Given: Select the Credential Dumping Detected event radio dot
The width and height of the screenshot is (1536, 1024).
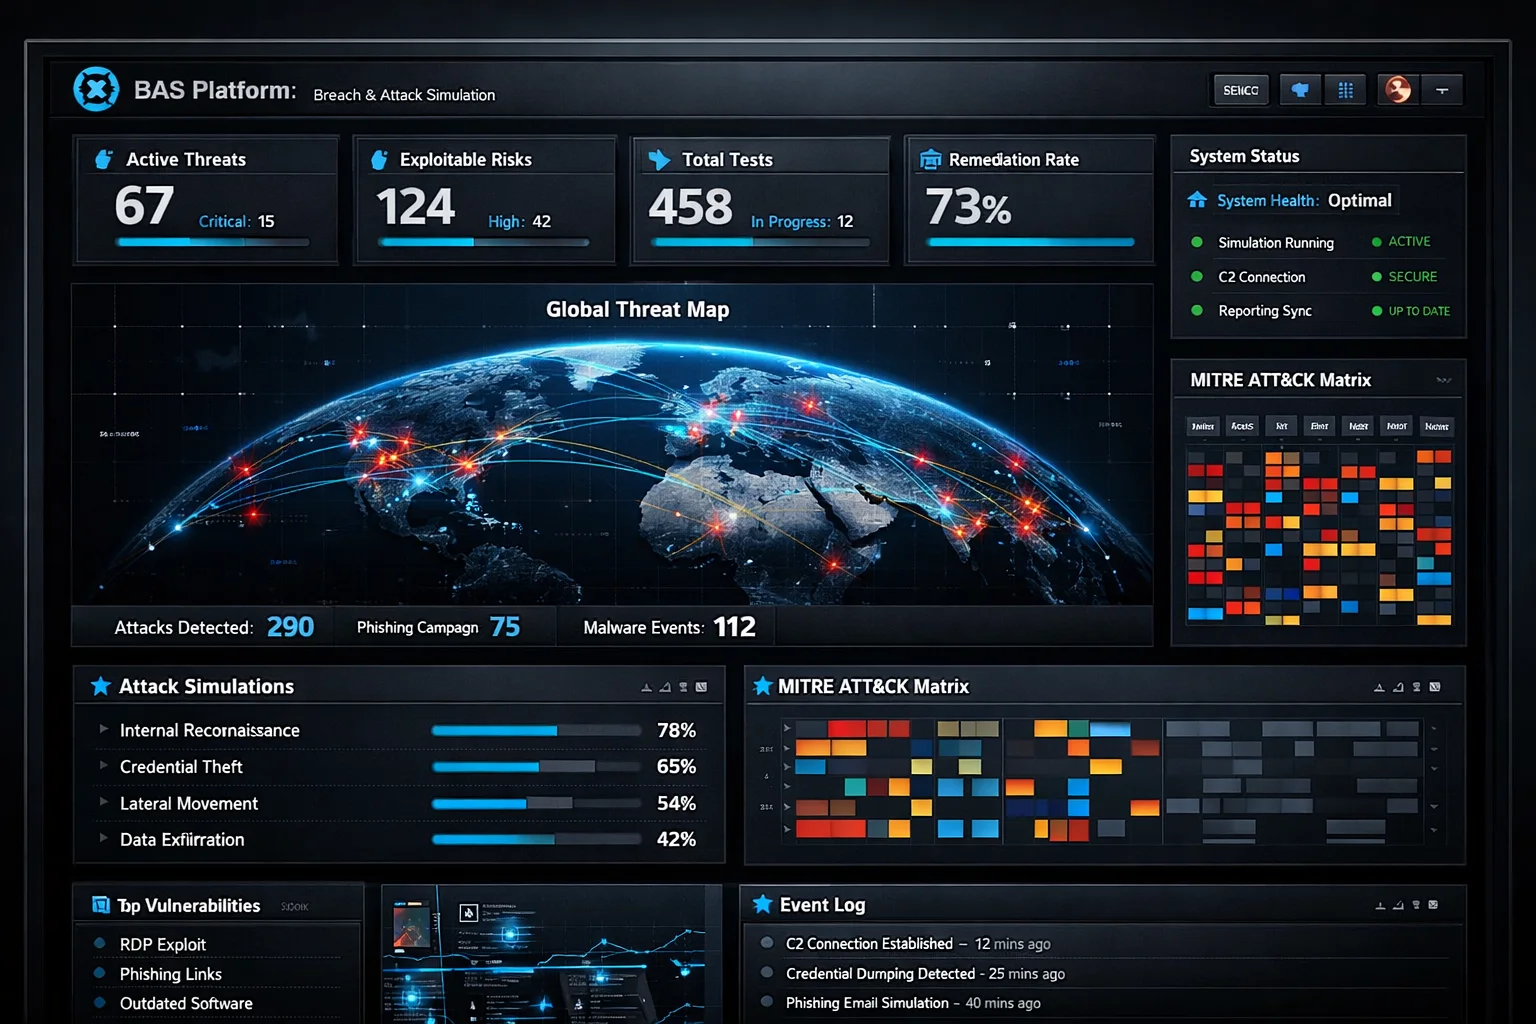Looking at the screenshot, I should point(767,972).
